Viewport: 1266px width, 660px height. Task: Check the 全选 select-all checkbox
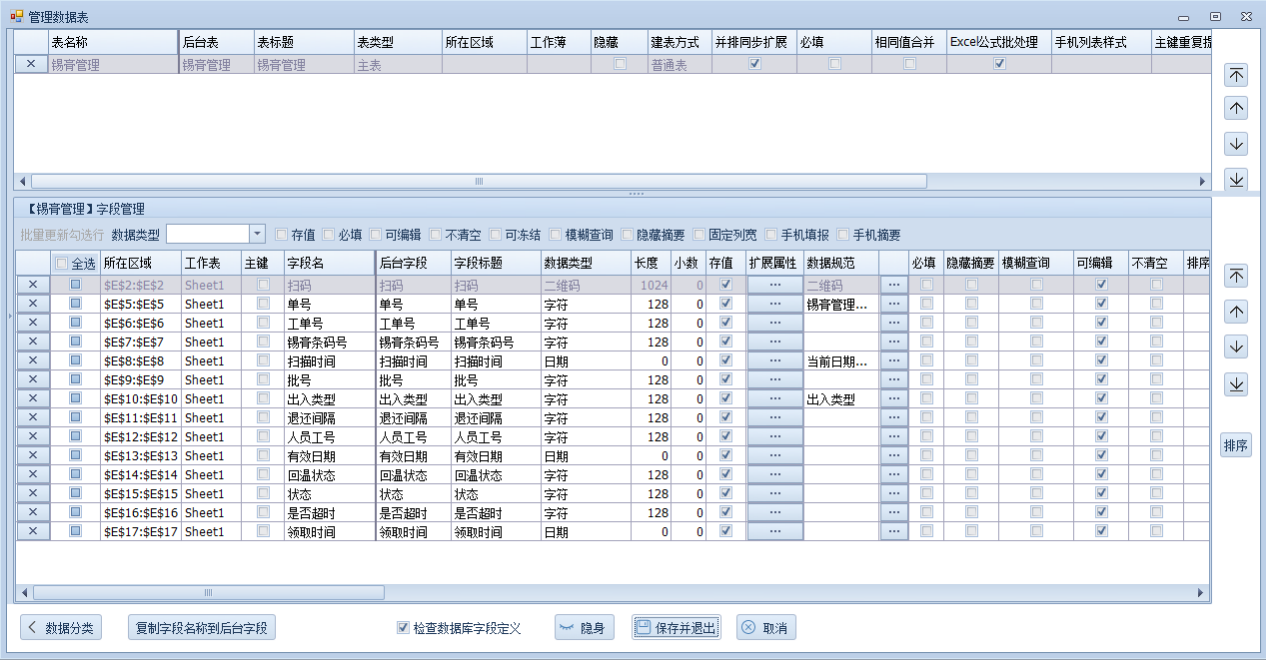(62, 263)
